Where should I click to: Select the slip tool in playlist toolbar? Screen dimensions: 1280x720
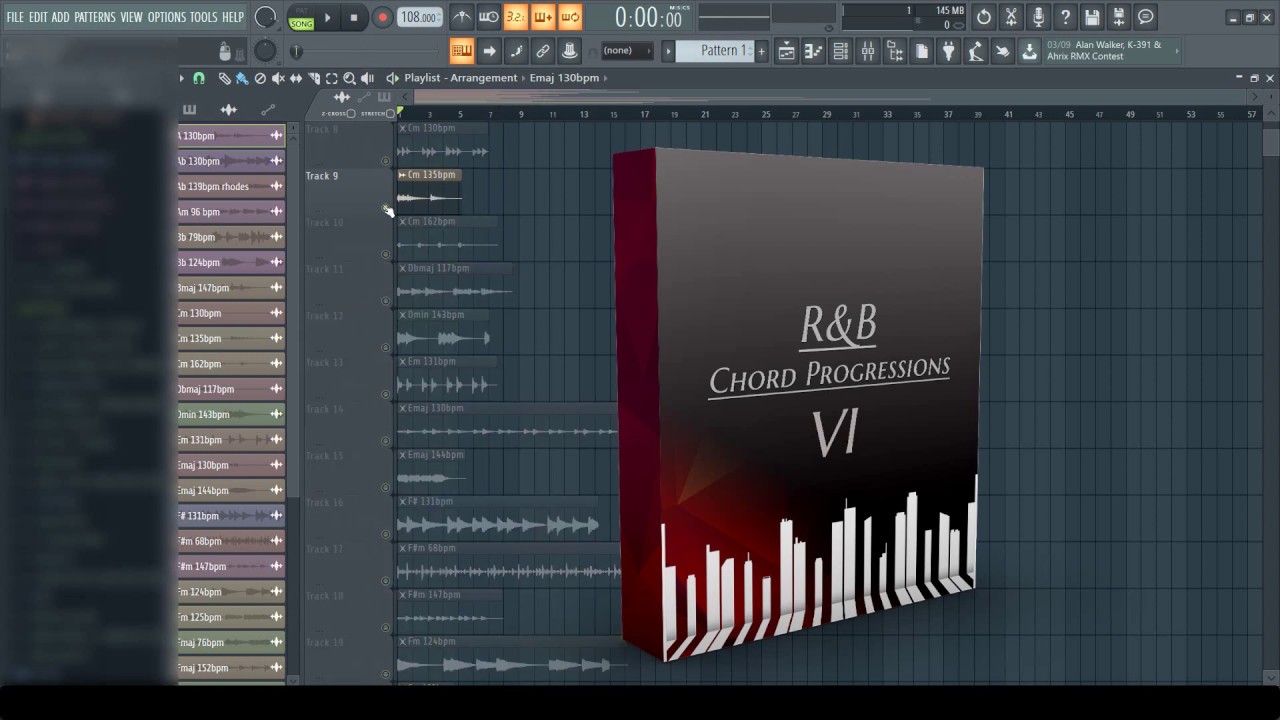coord(296,78)
